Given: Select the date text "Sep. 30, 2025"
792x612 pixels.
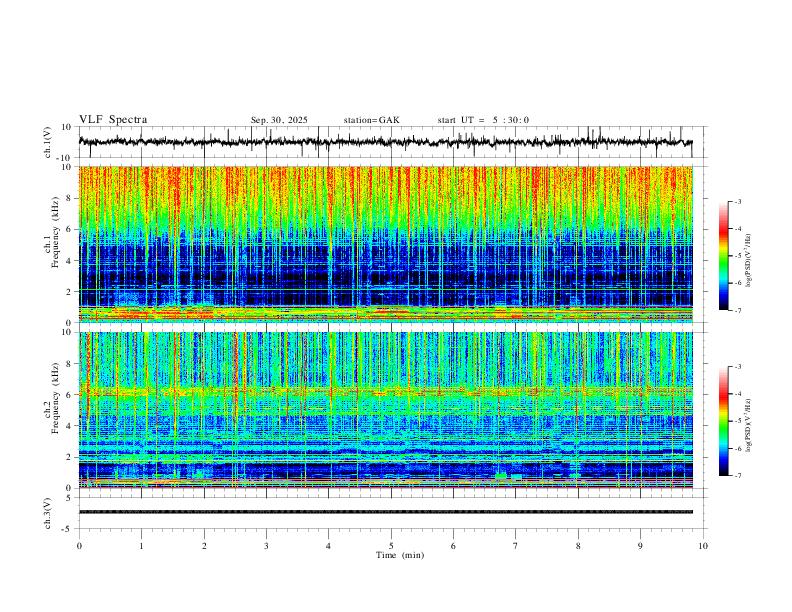Looking at the screenshot, I should tap(279, 120).
